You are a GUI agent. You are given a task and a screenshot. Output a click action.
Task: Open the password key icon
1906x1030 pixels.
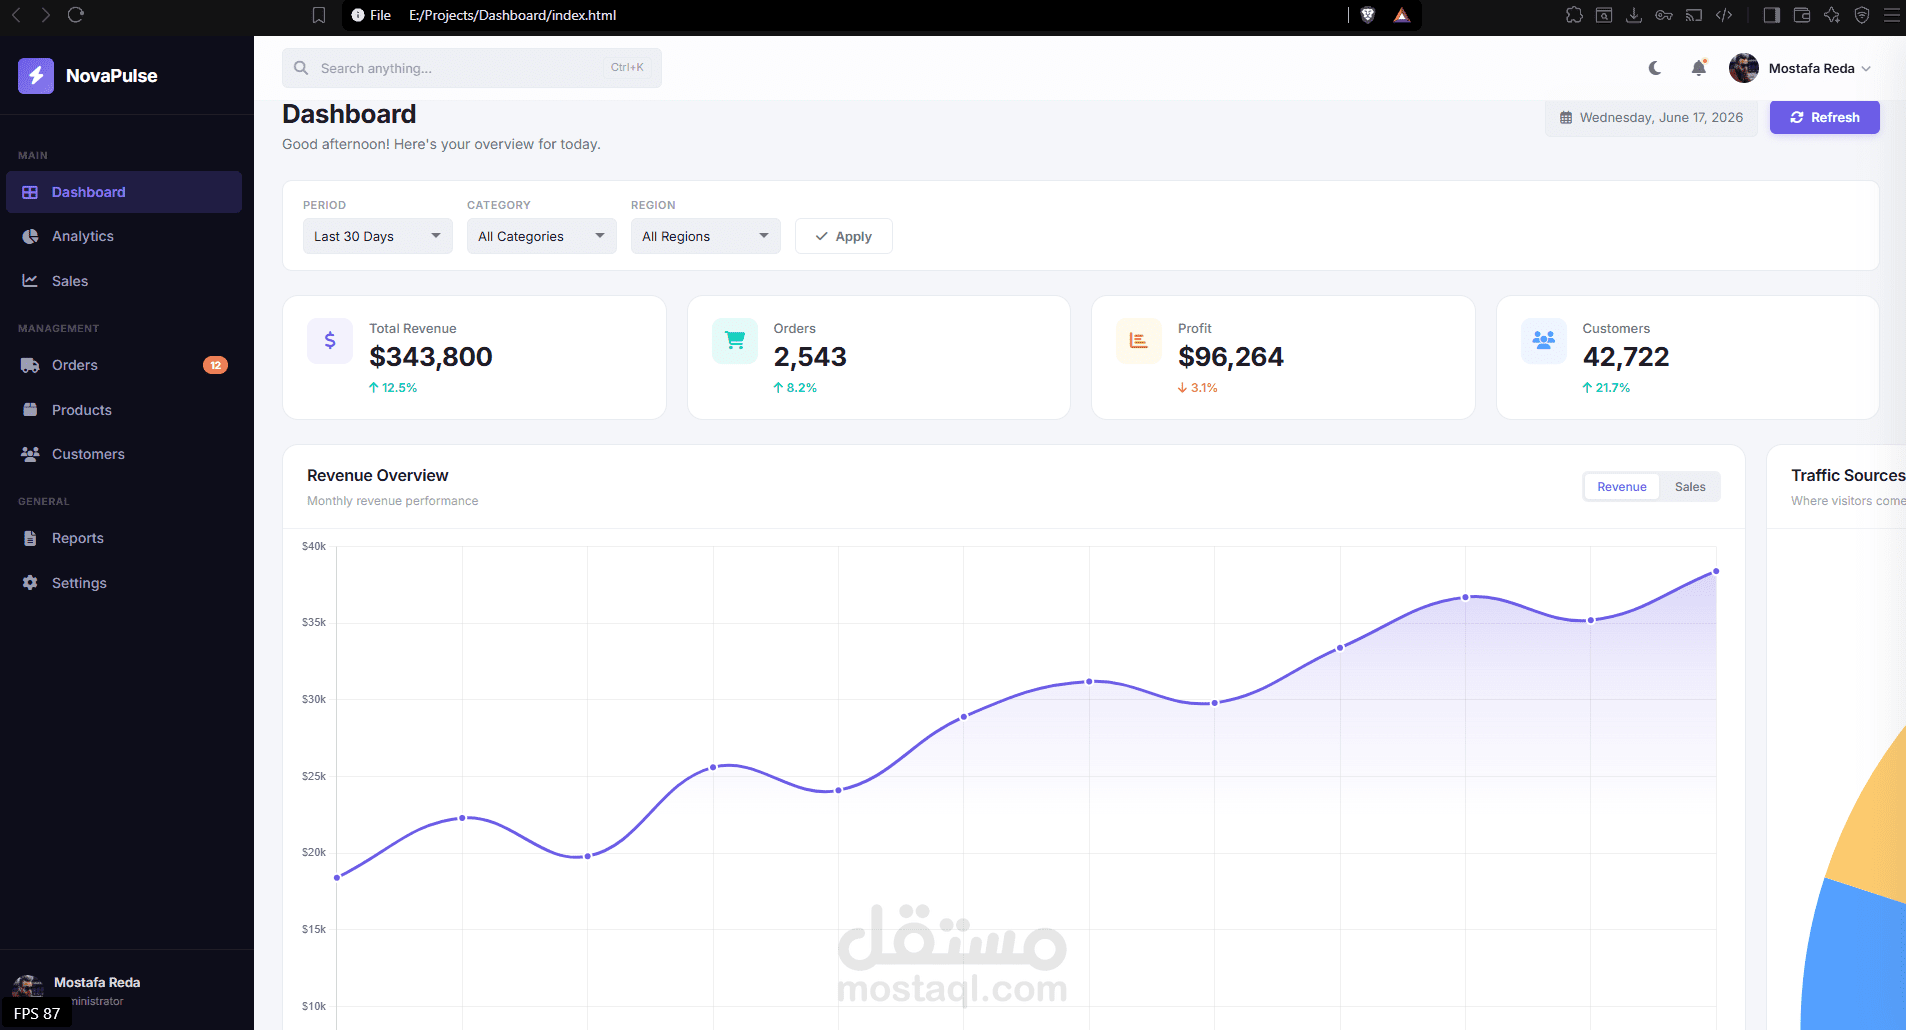pyautogui.click(x=1664, y=15)
